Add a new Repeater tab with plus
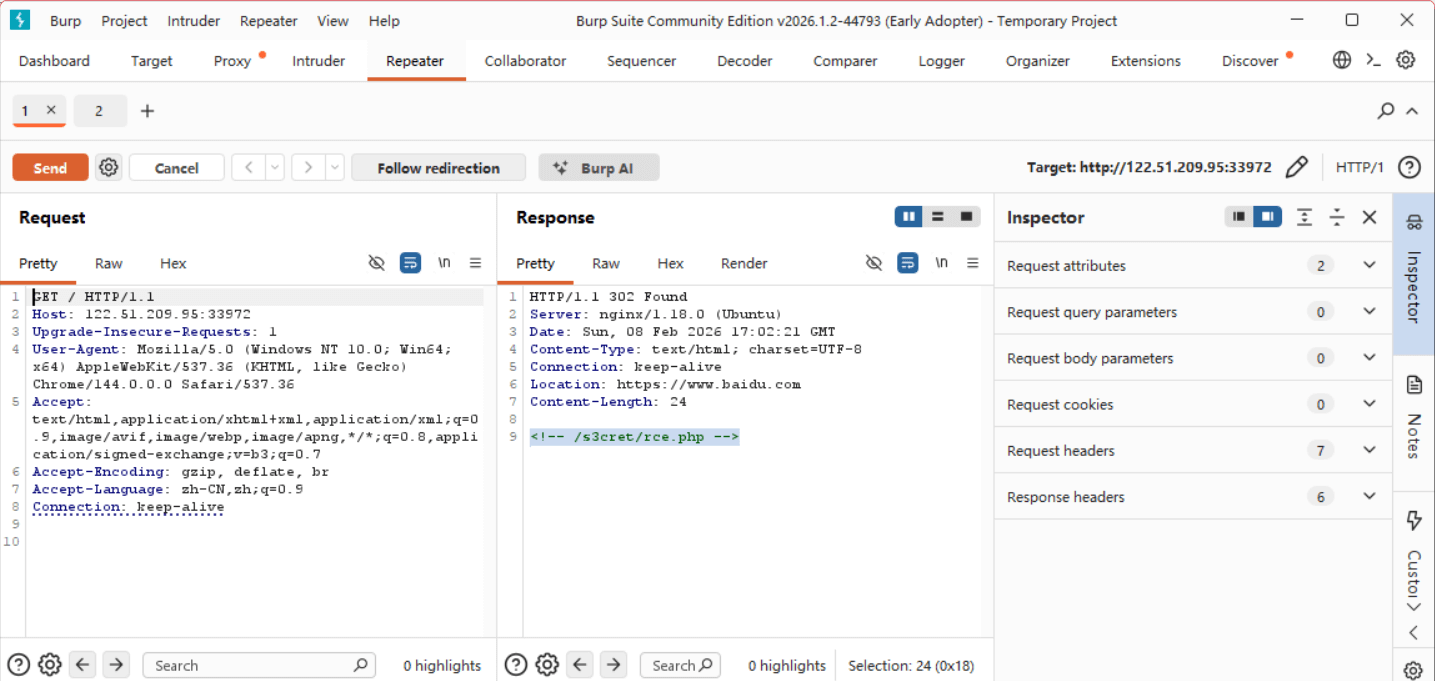1435x681 pixels. tap(147, 111)
